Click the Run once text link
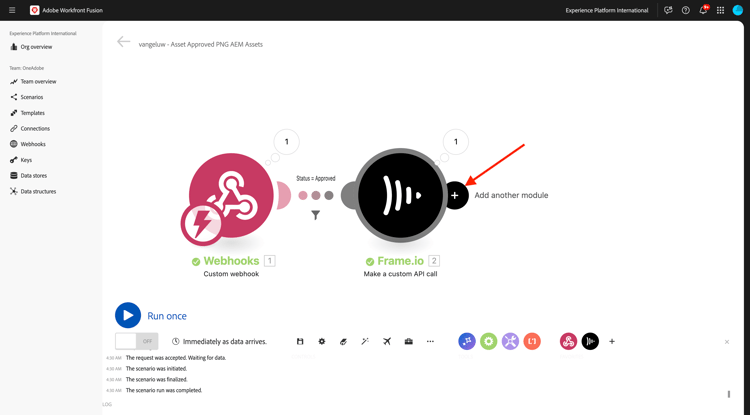750x415 pixels. point(167,316)
